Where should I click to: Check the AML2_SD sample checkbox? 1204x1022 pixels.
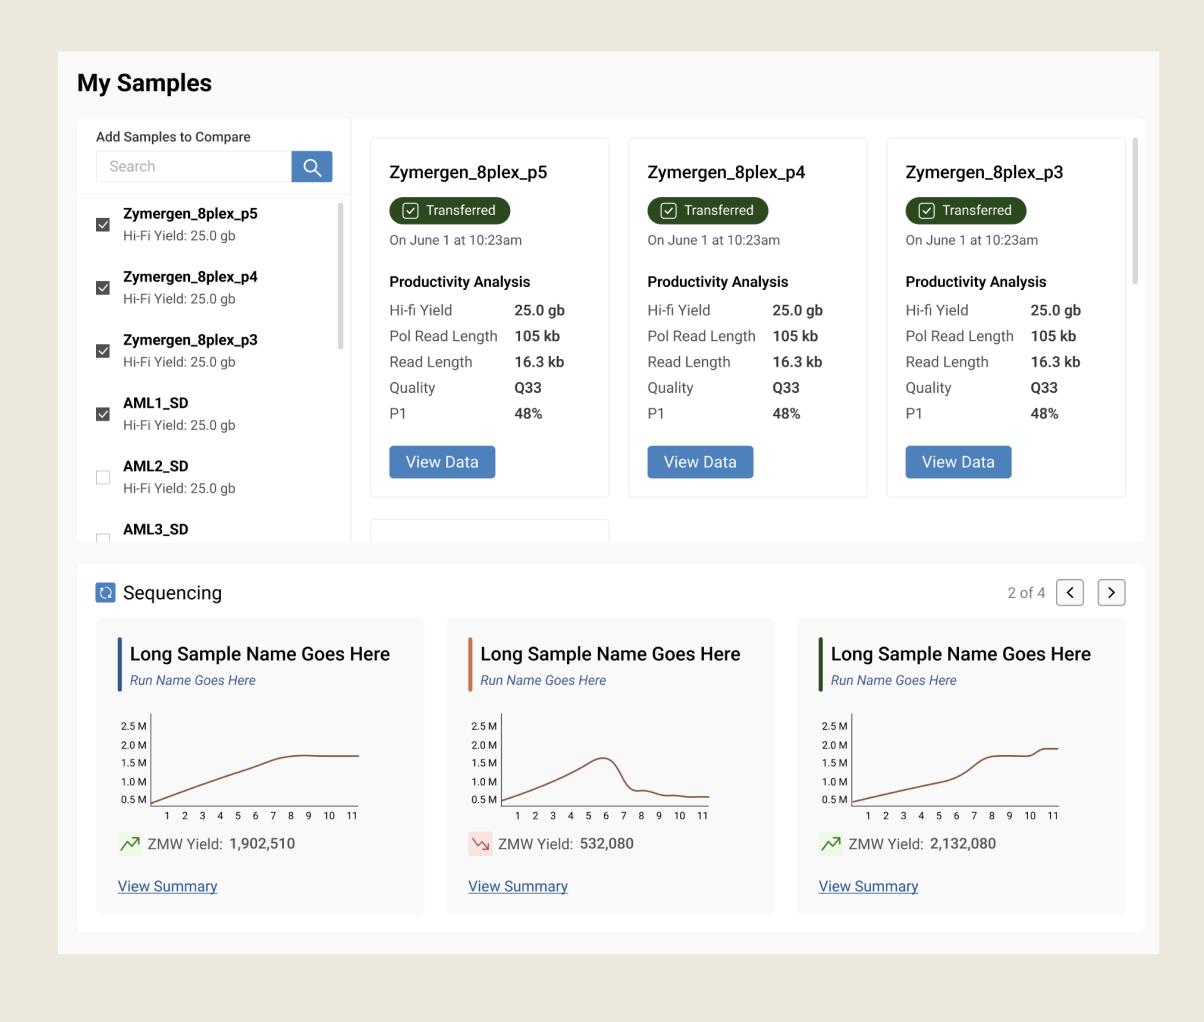point(103,477)
